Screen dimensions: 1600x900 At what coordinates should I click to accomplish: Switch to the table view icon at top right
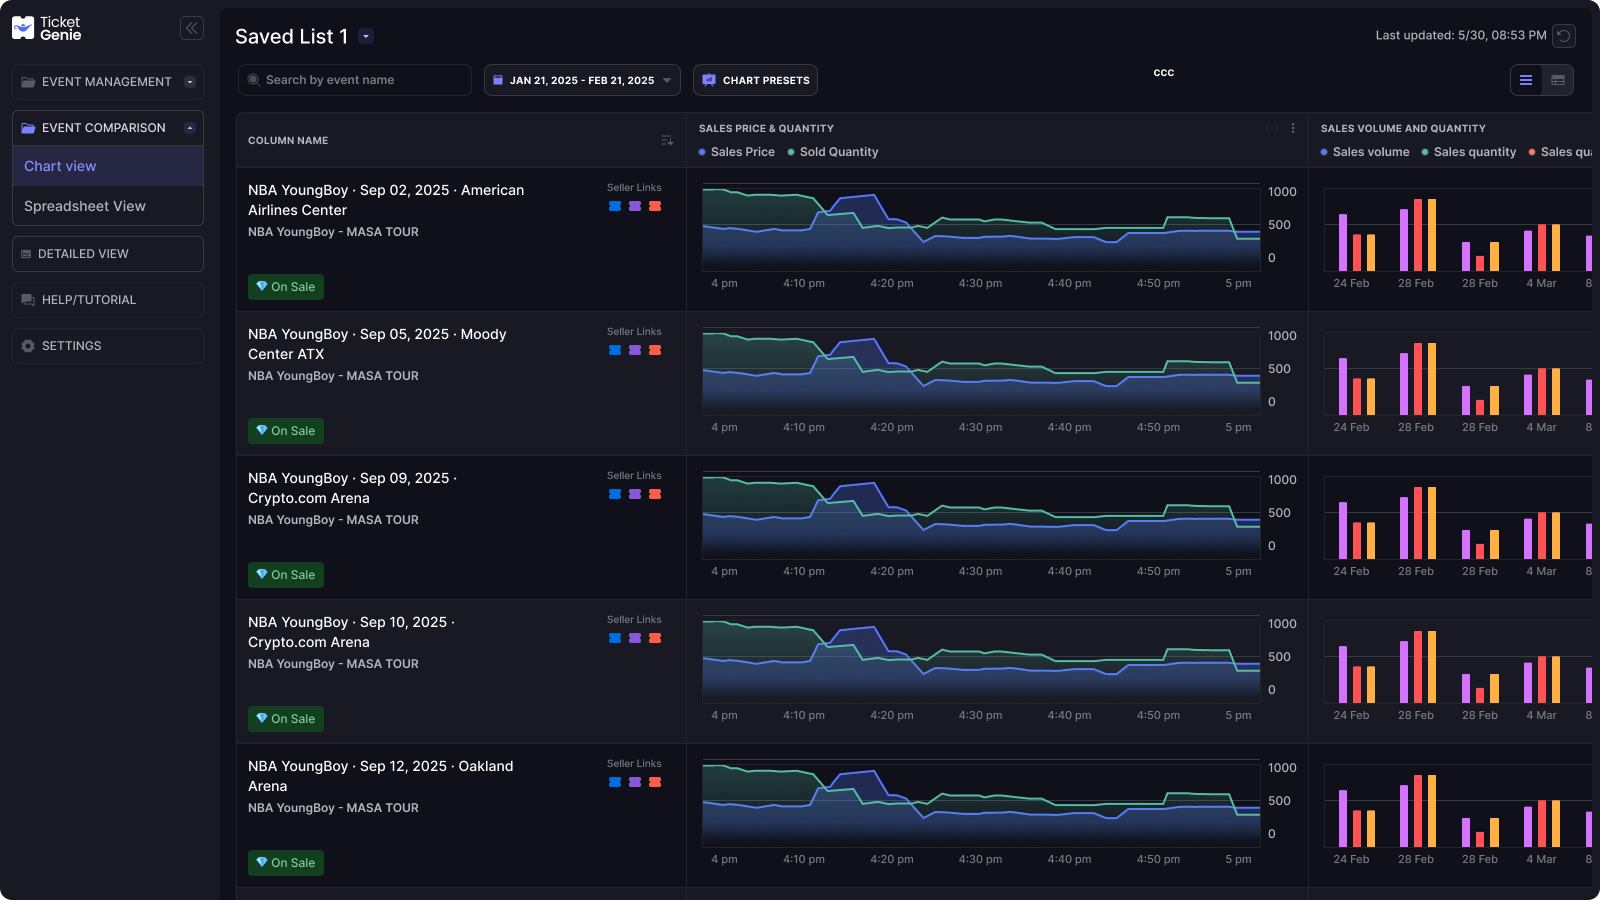pyautogui.click(x=1557, y=80)
